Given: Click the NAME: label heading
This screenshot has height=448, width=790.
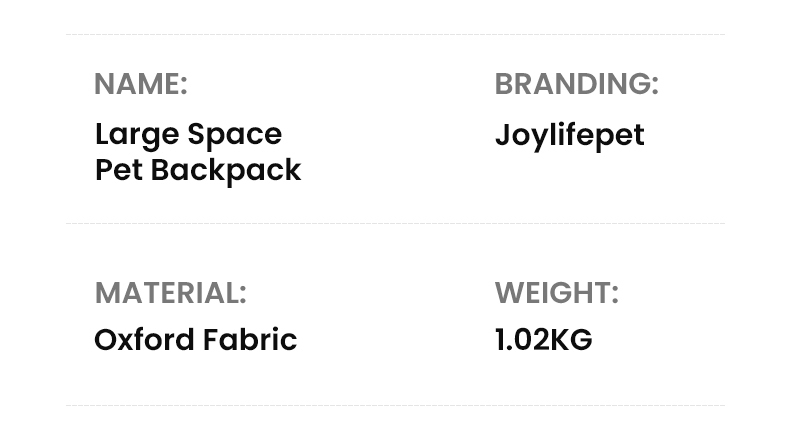Looking at the screenshot, I should [x=140, y=84].
